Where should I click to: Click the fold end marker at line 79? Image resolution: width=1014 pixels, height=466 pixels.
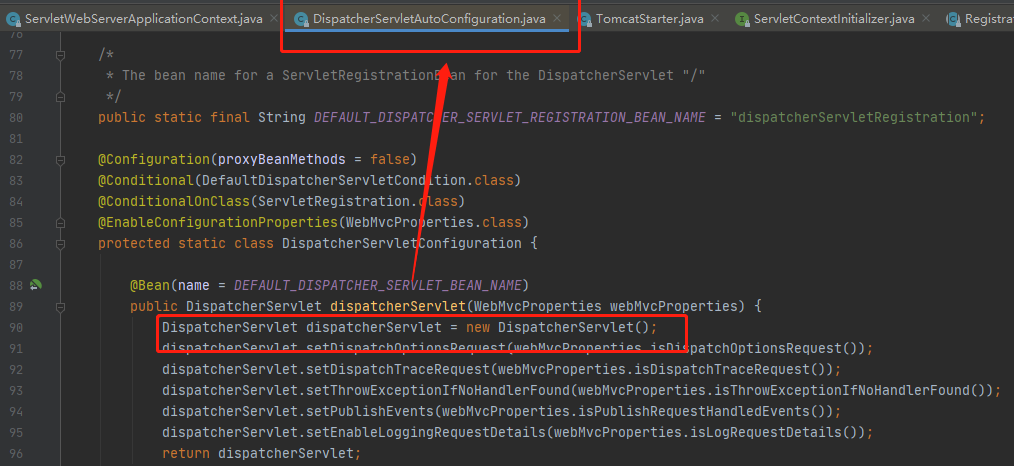[x=60, y=97]
